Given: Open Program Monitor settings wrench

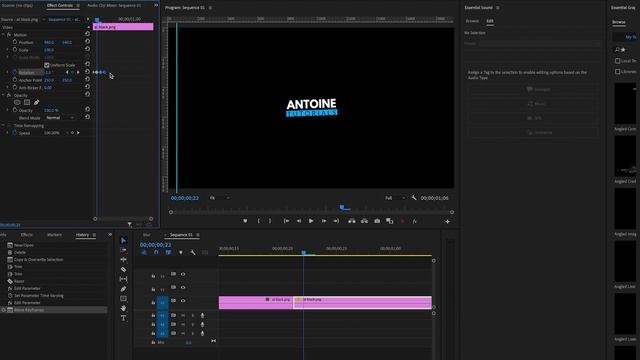Looking at the screenshot, I should point(414,198).
